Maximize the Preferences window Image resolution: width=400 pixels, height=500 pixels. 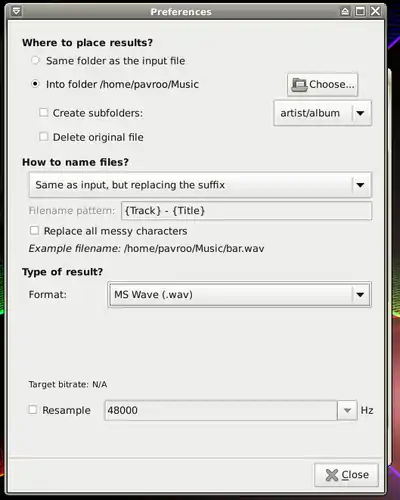[x=360, y=12]
